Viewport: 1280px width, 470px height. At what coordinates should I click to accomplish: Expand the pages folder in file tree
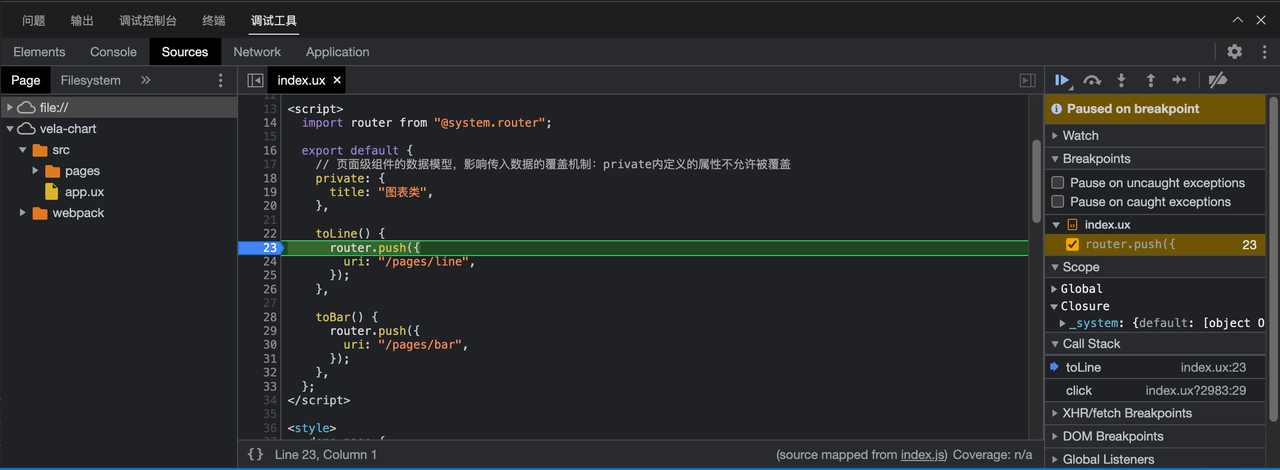point(36,171)
